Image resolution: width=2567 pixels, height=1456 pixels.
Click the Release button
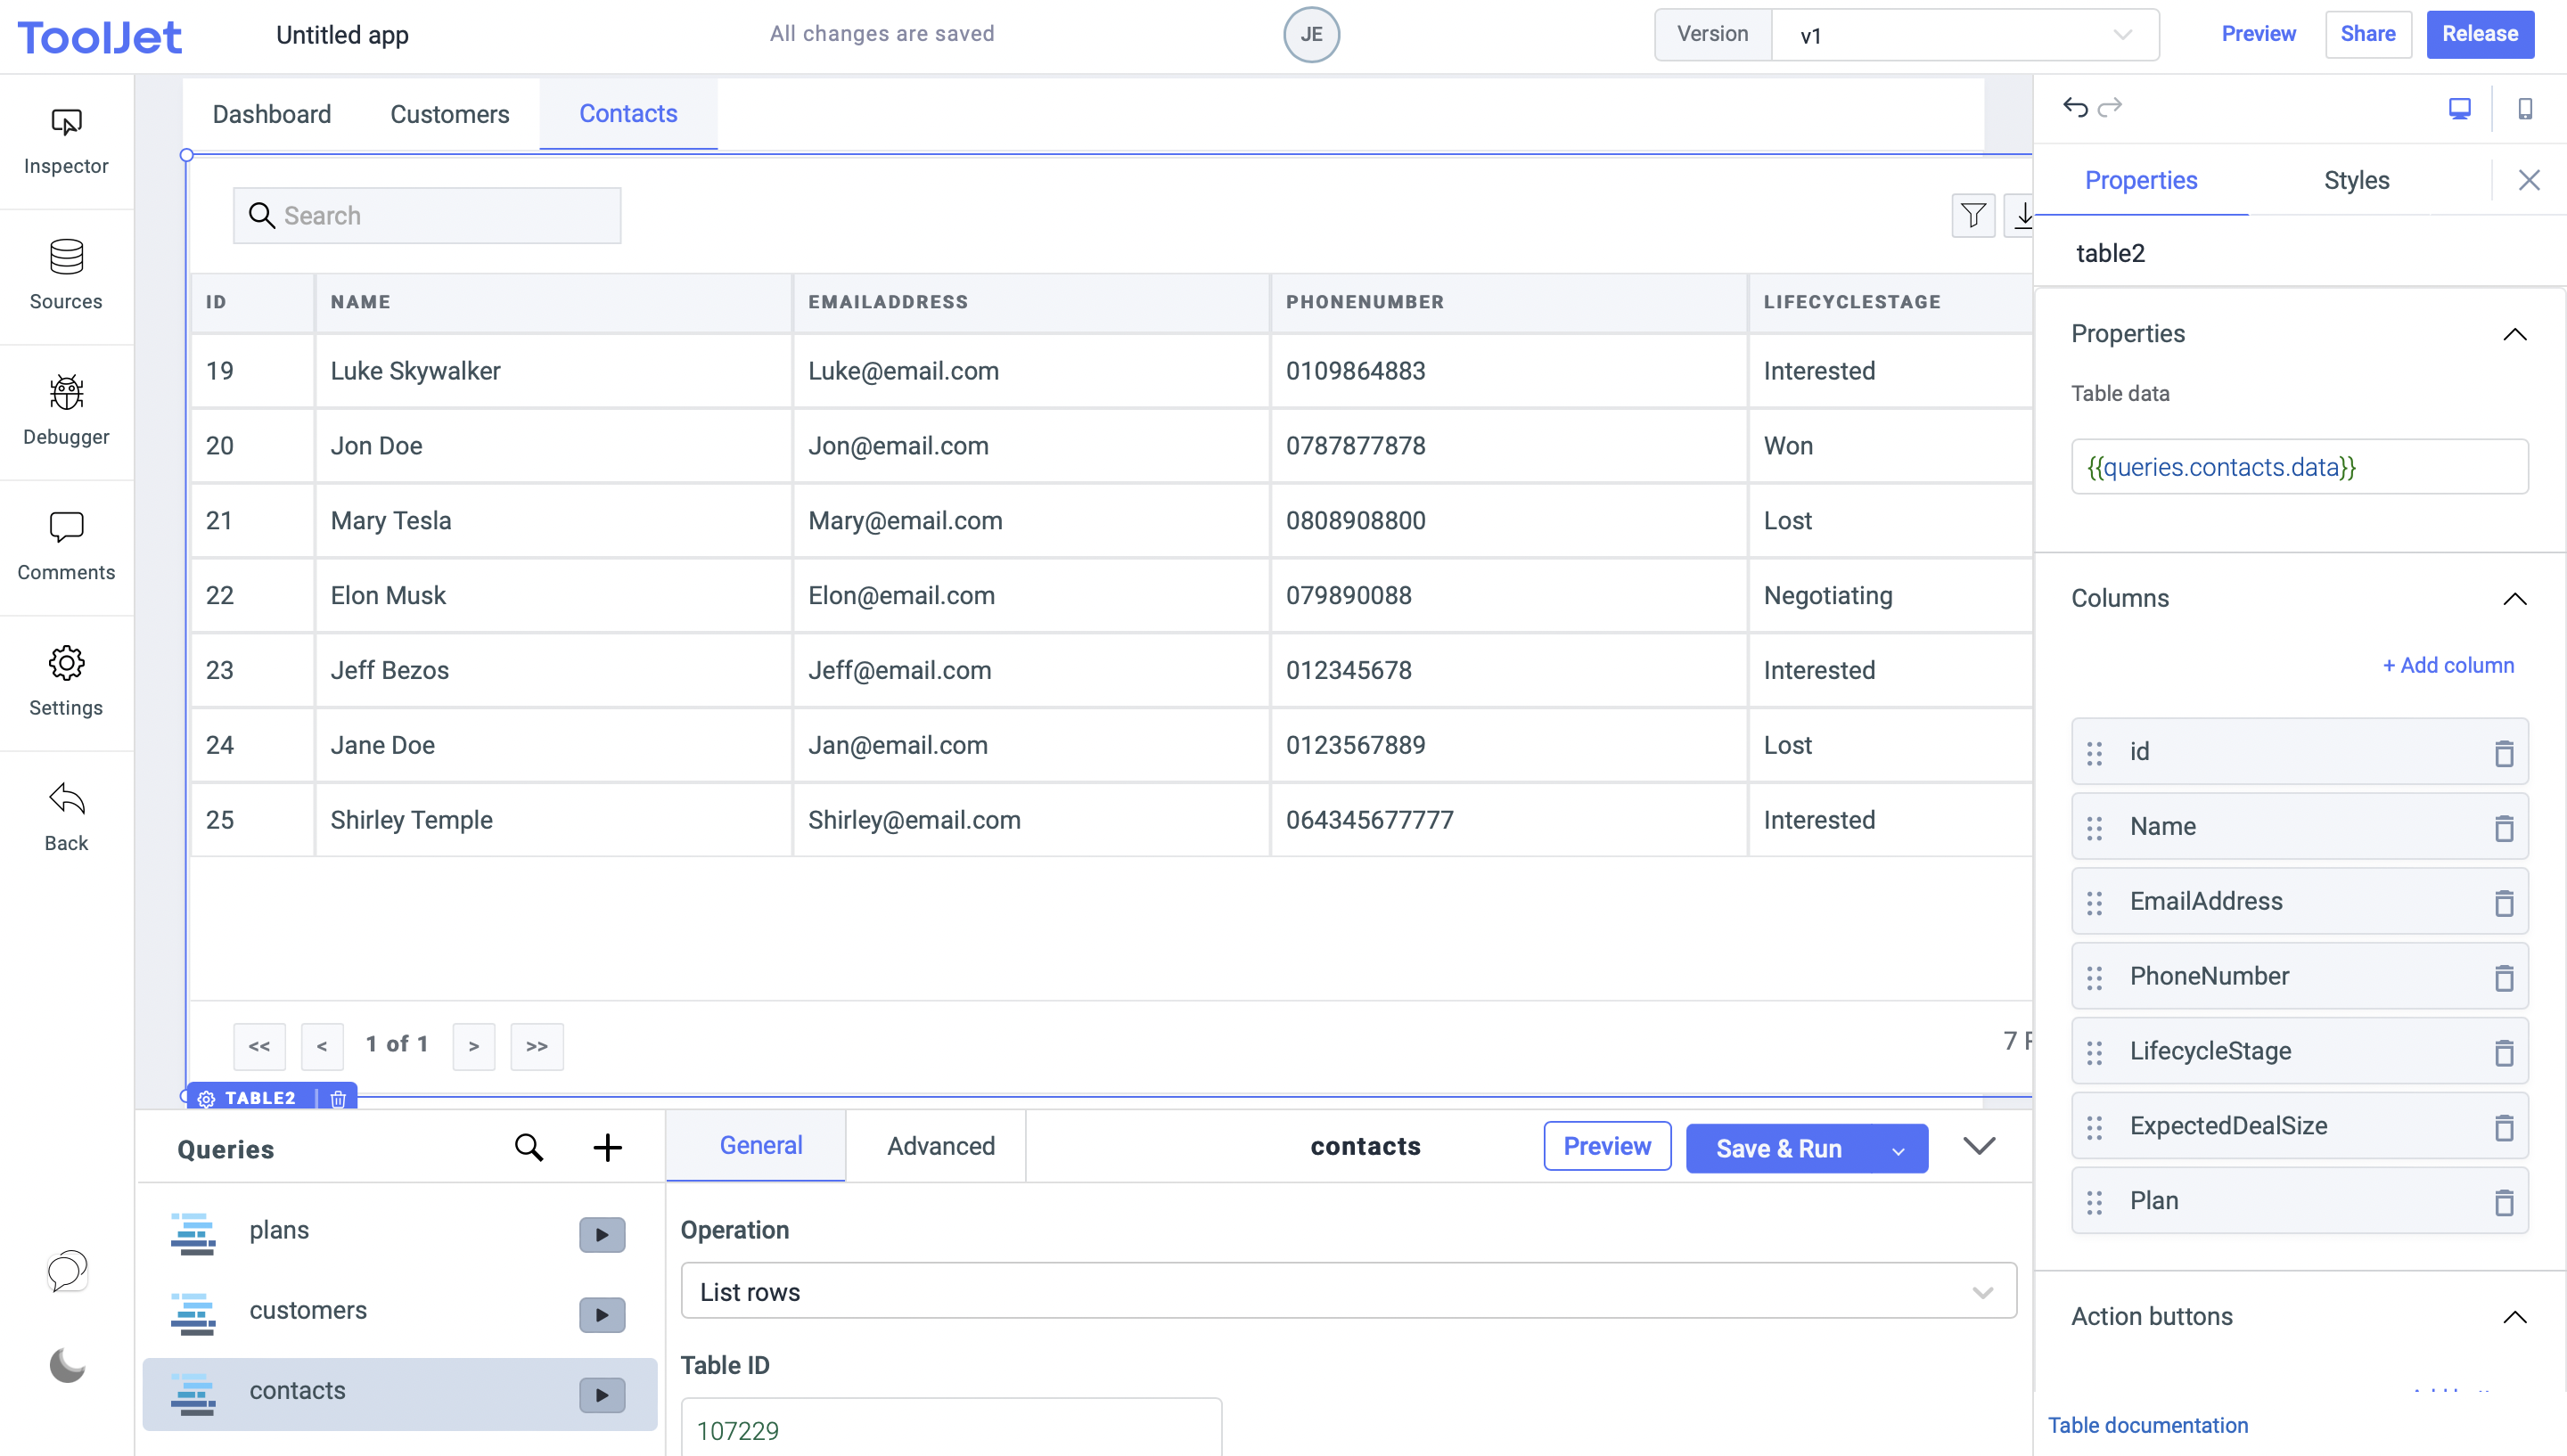[2480, 33]
